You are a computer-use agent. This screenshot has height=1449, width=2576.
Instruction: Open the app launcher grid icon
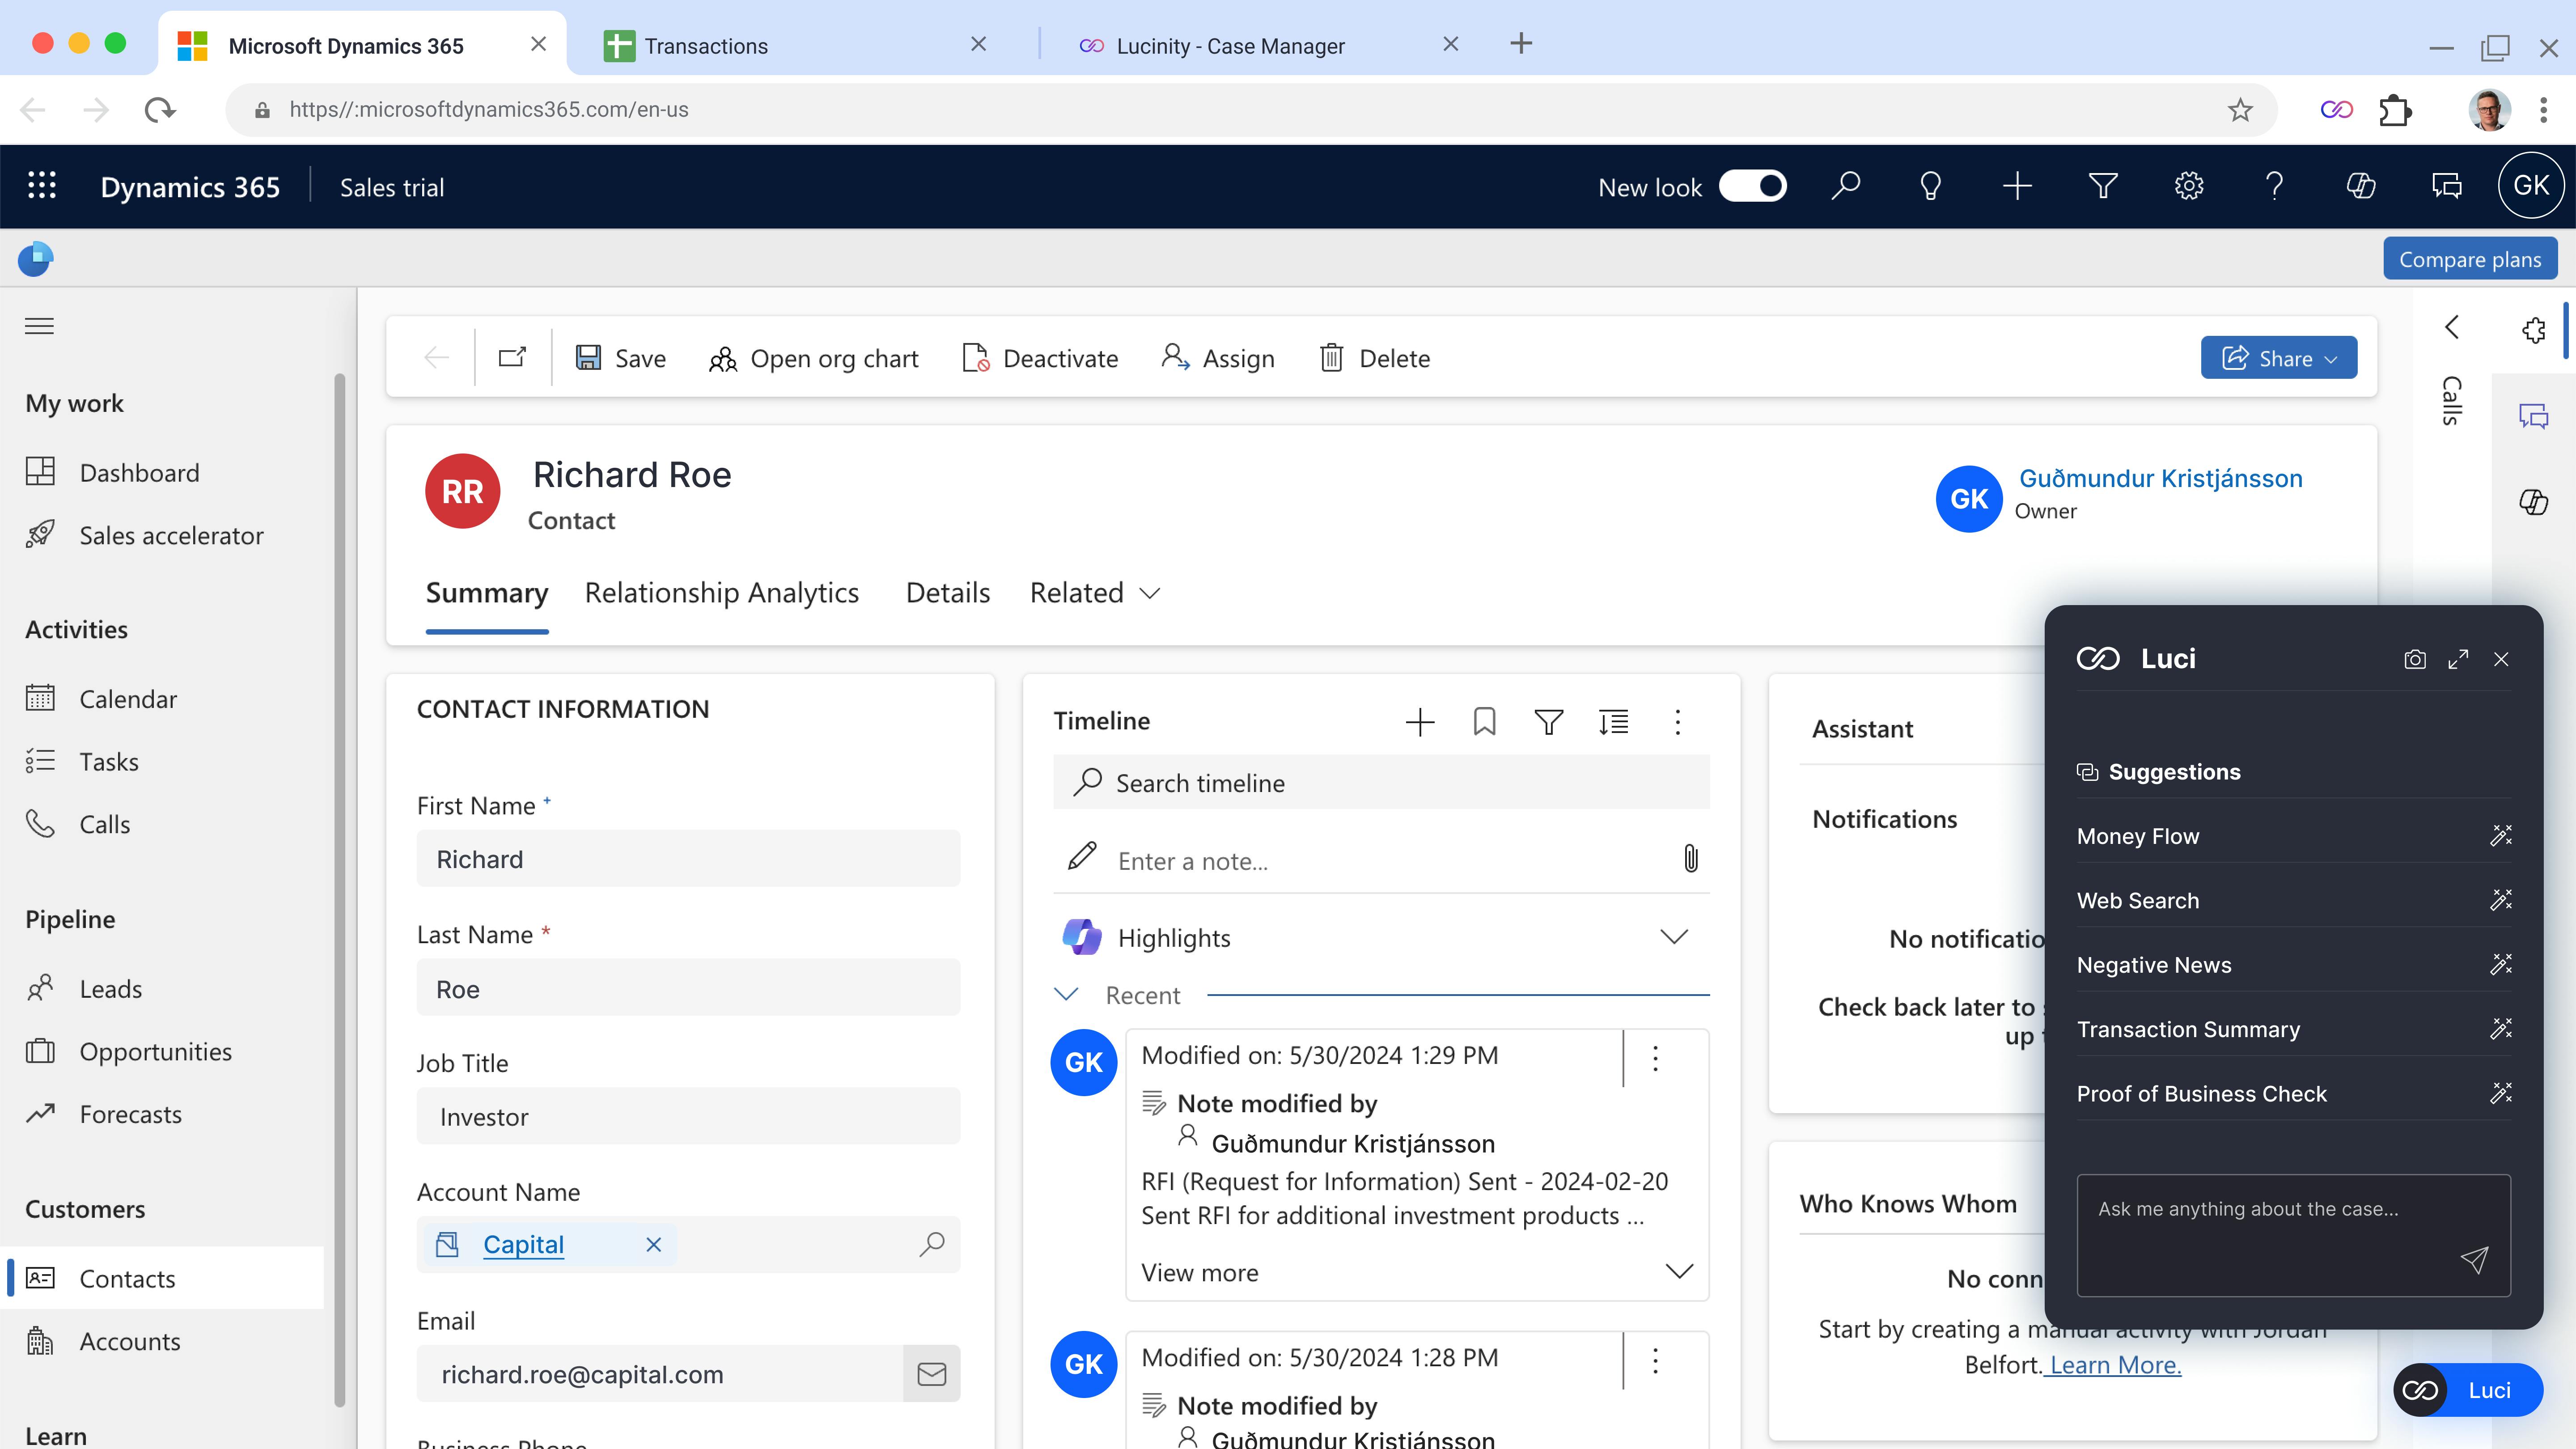pyautogui.click(x=41, y=186)
